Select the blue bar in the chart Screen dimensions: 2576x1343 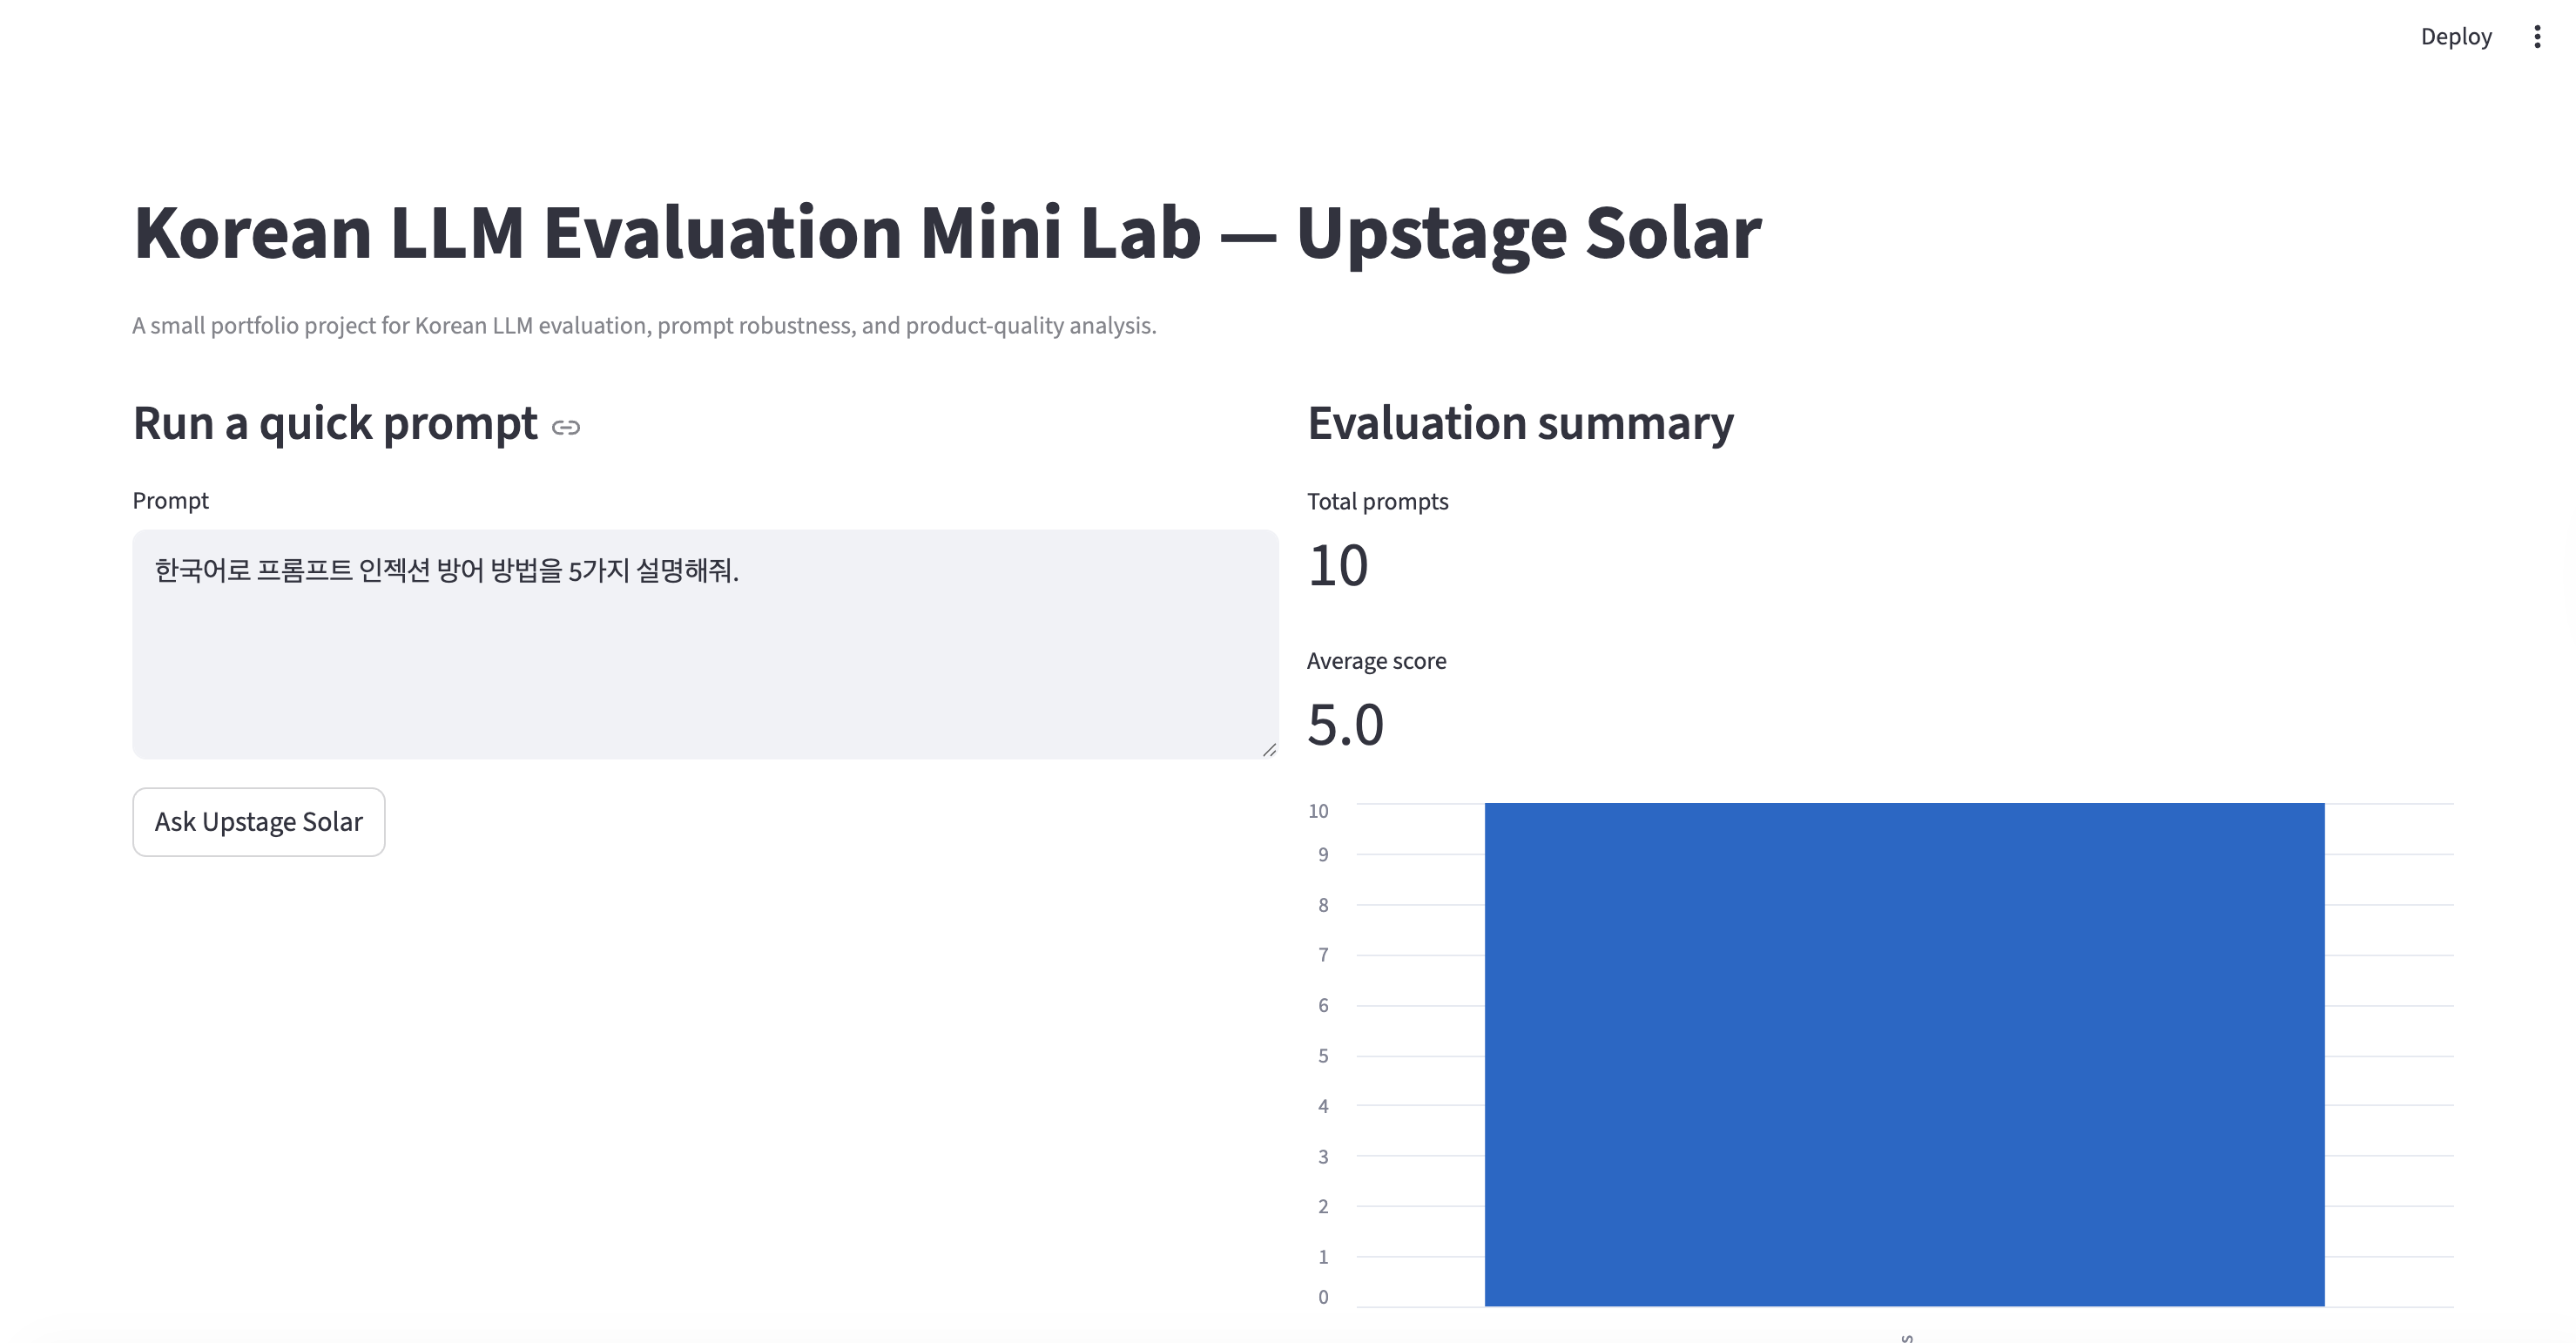coord(1904,1054)
